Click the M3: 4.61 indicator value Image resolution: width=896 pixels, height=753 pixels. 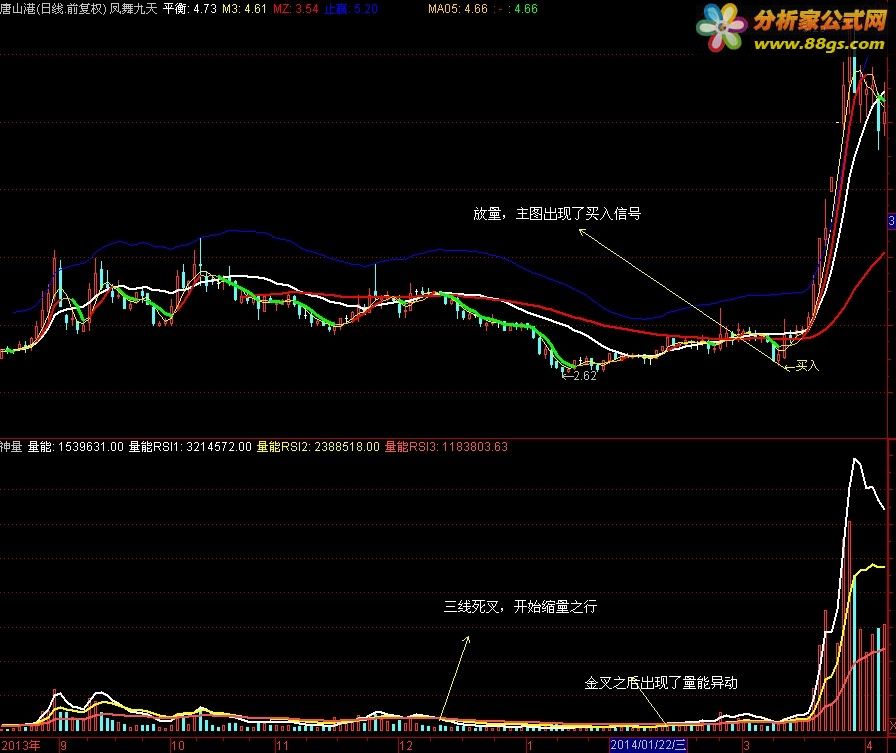245,9
